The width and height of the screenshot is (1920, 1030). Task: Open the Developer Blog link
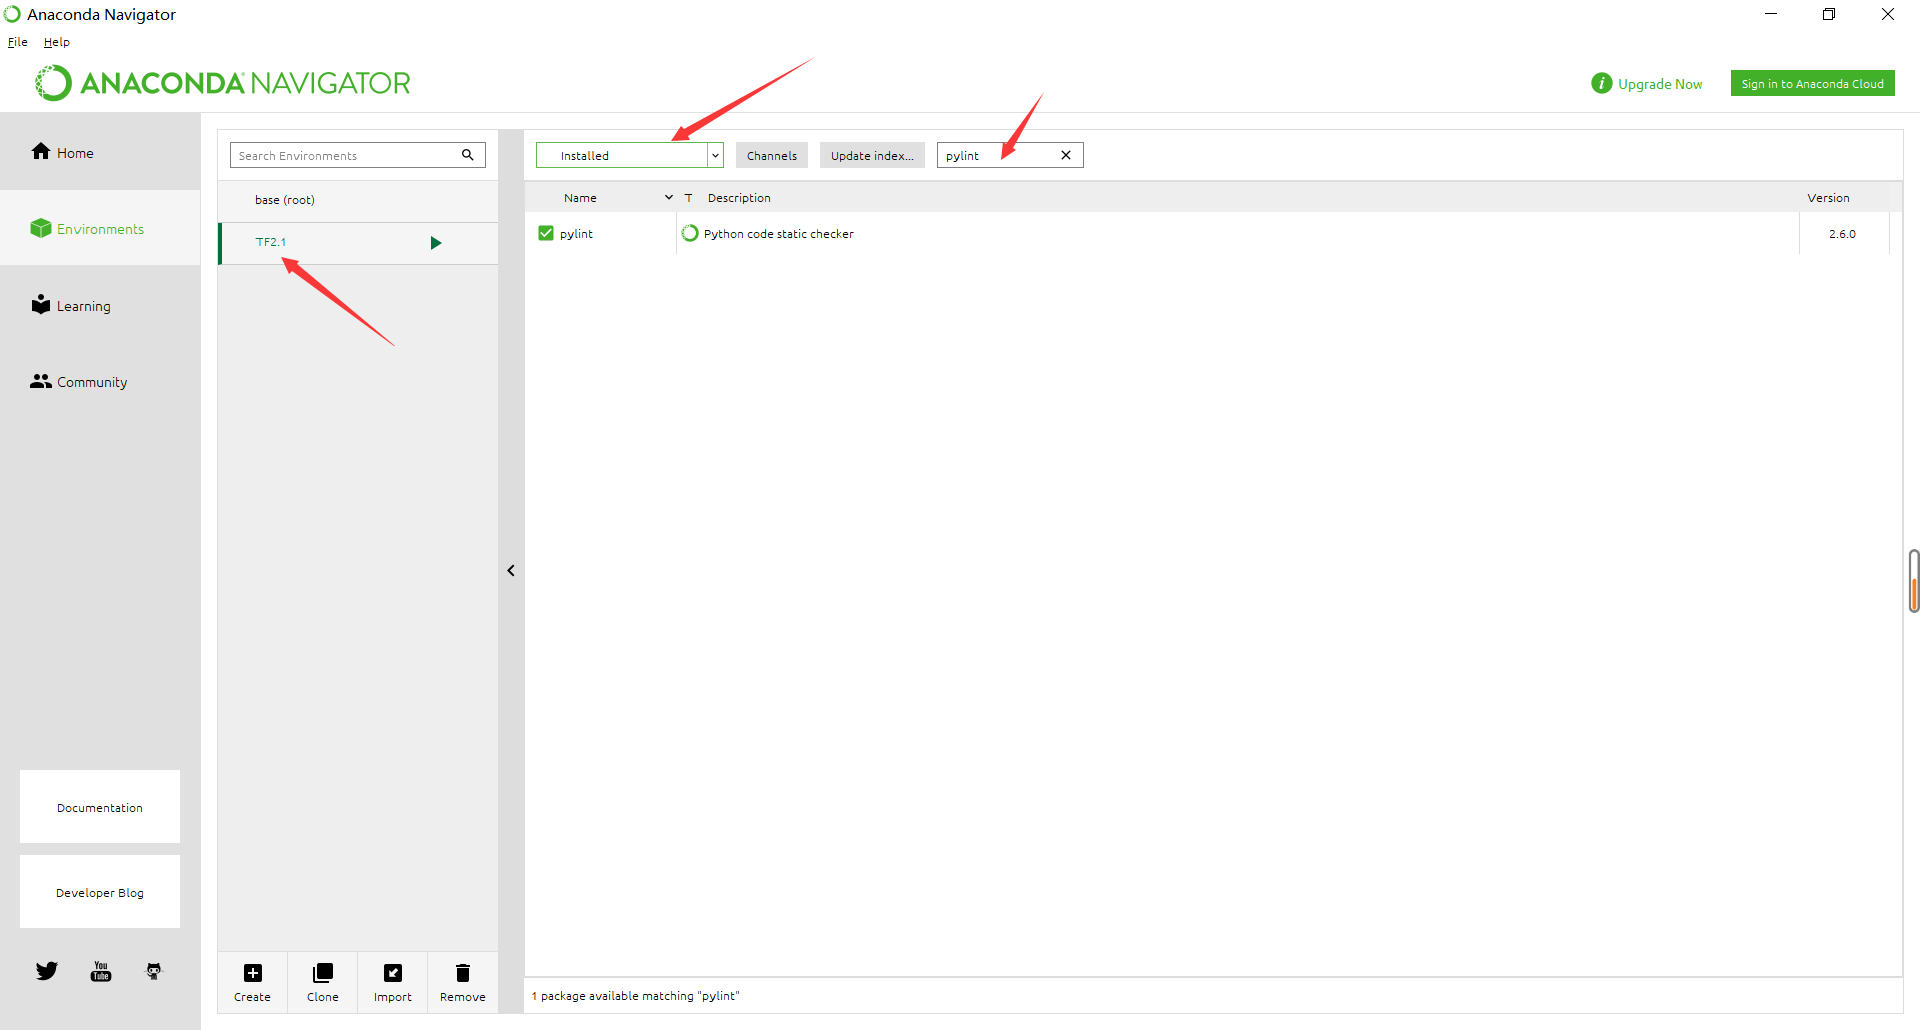pos(100,892)
